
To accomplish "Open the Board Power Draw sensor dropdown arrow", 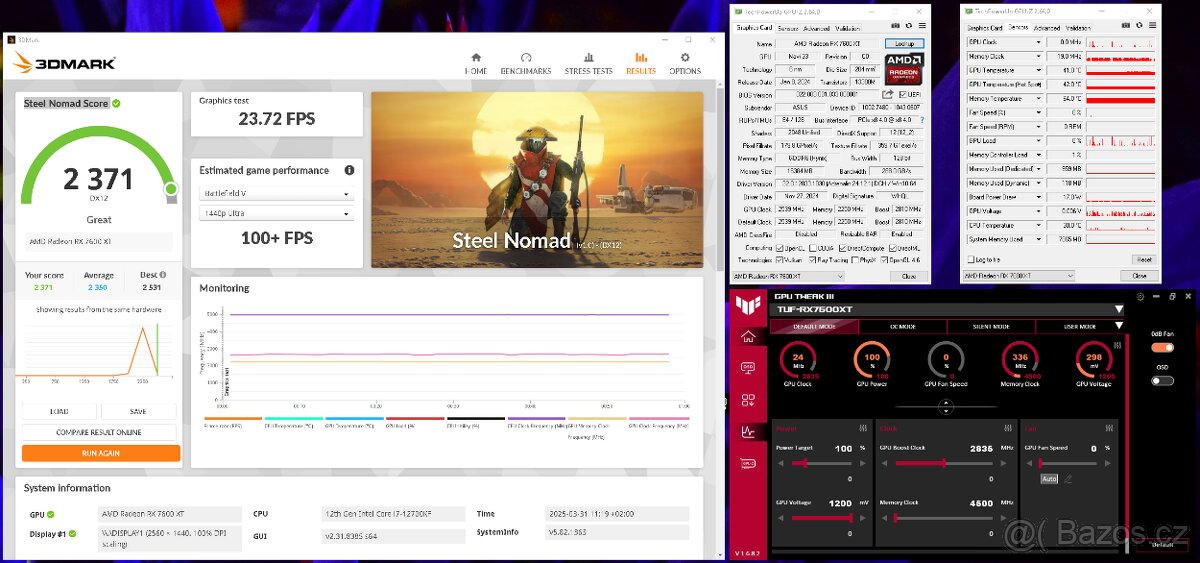I will 1038,197.
